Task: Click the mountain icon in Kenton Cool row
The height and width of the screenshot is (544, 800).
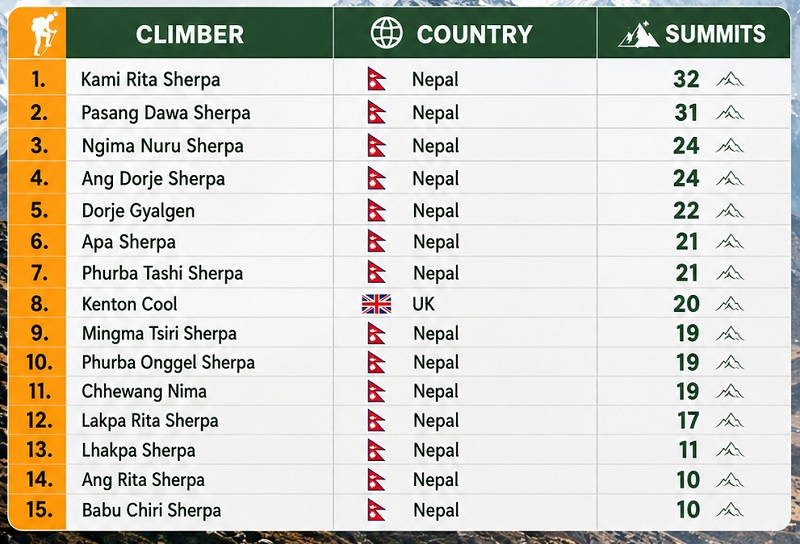Action: (730, 304)
